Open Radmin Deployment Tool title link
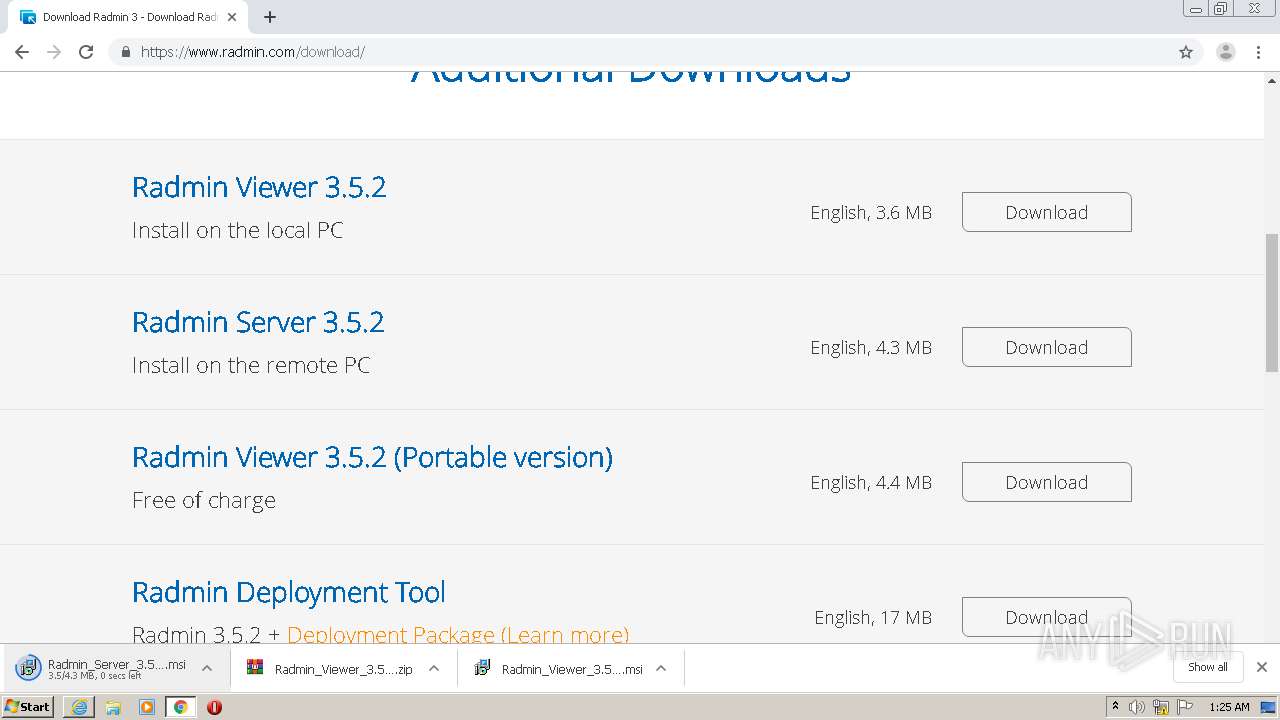Viewport: 1280px width, 720px height. [289, 592]
